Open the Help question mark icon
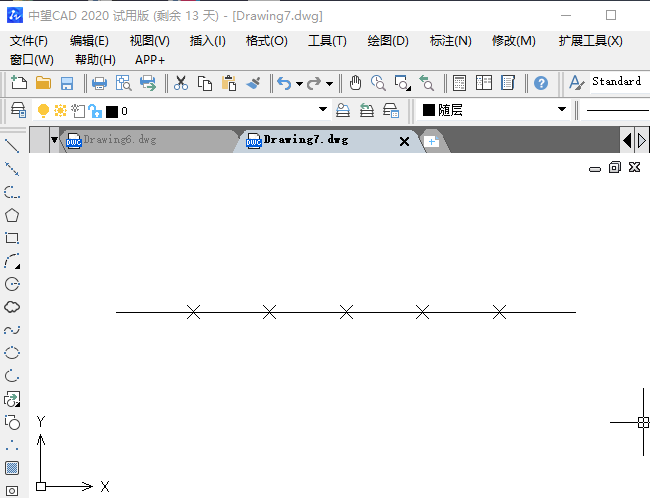650x498 pixels. click(x=540, y=83)
